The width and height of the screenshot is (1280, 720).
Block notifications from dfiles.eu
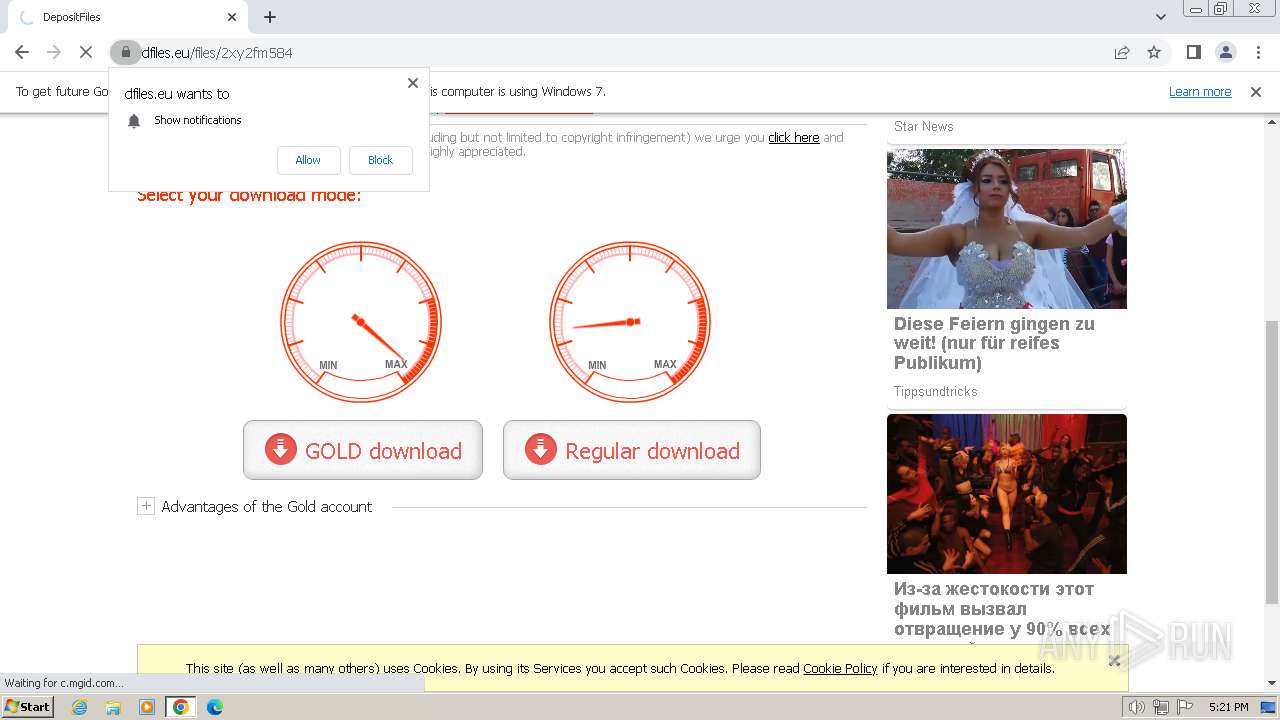point(380,160)
